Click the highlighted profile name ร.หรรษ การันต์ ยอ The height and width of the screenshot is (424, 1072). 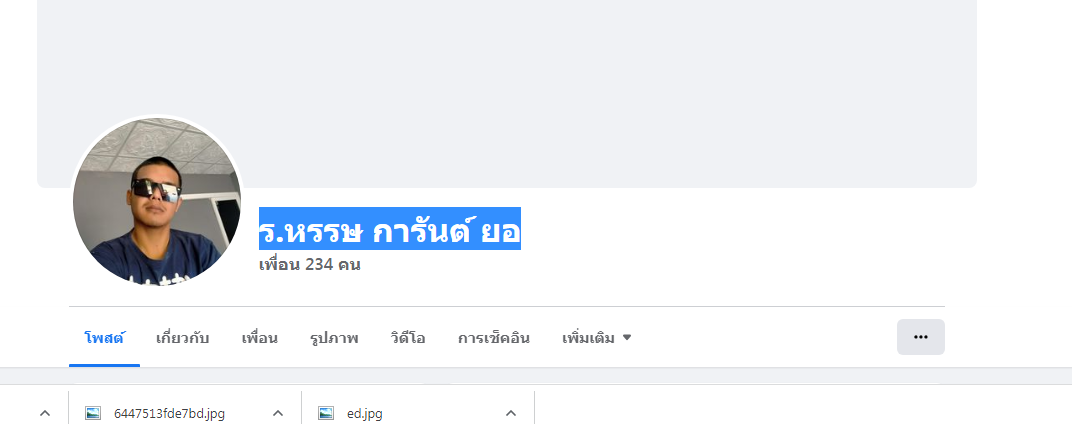coord(389,229)
